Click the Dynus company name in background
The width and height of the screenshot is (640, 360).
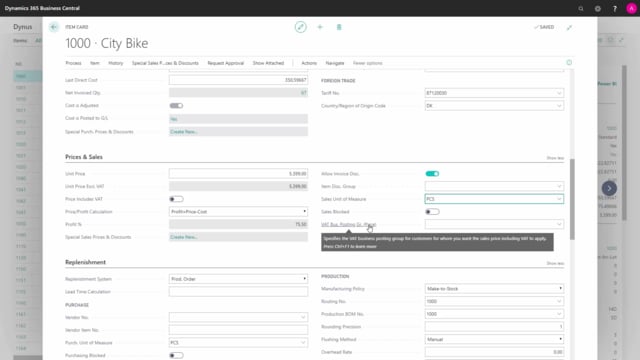click(22, 27)
